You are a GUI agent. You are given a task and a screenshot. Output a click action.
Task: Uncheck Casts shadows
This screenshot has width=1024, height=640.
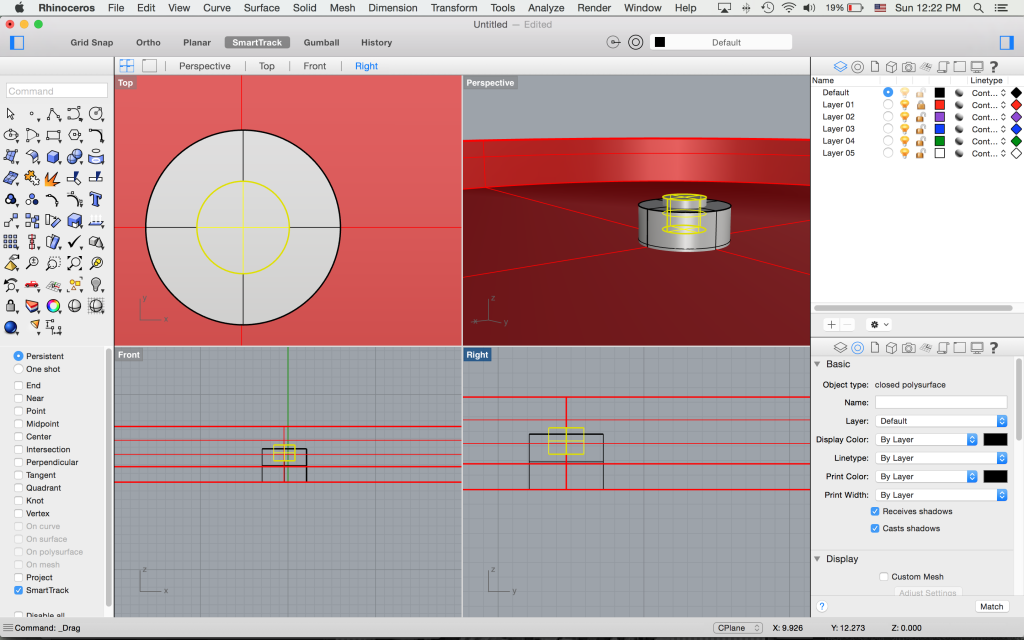[875, 528]
